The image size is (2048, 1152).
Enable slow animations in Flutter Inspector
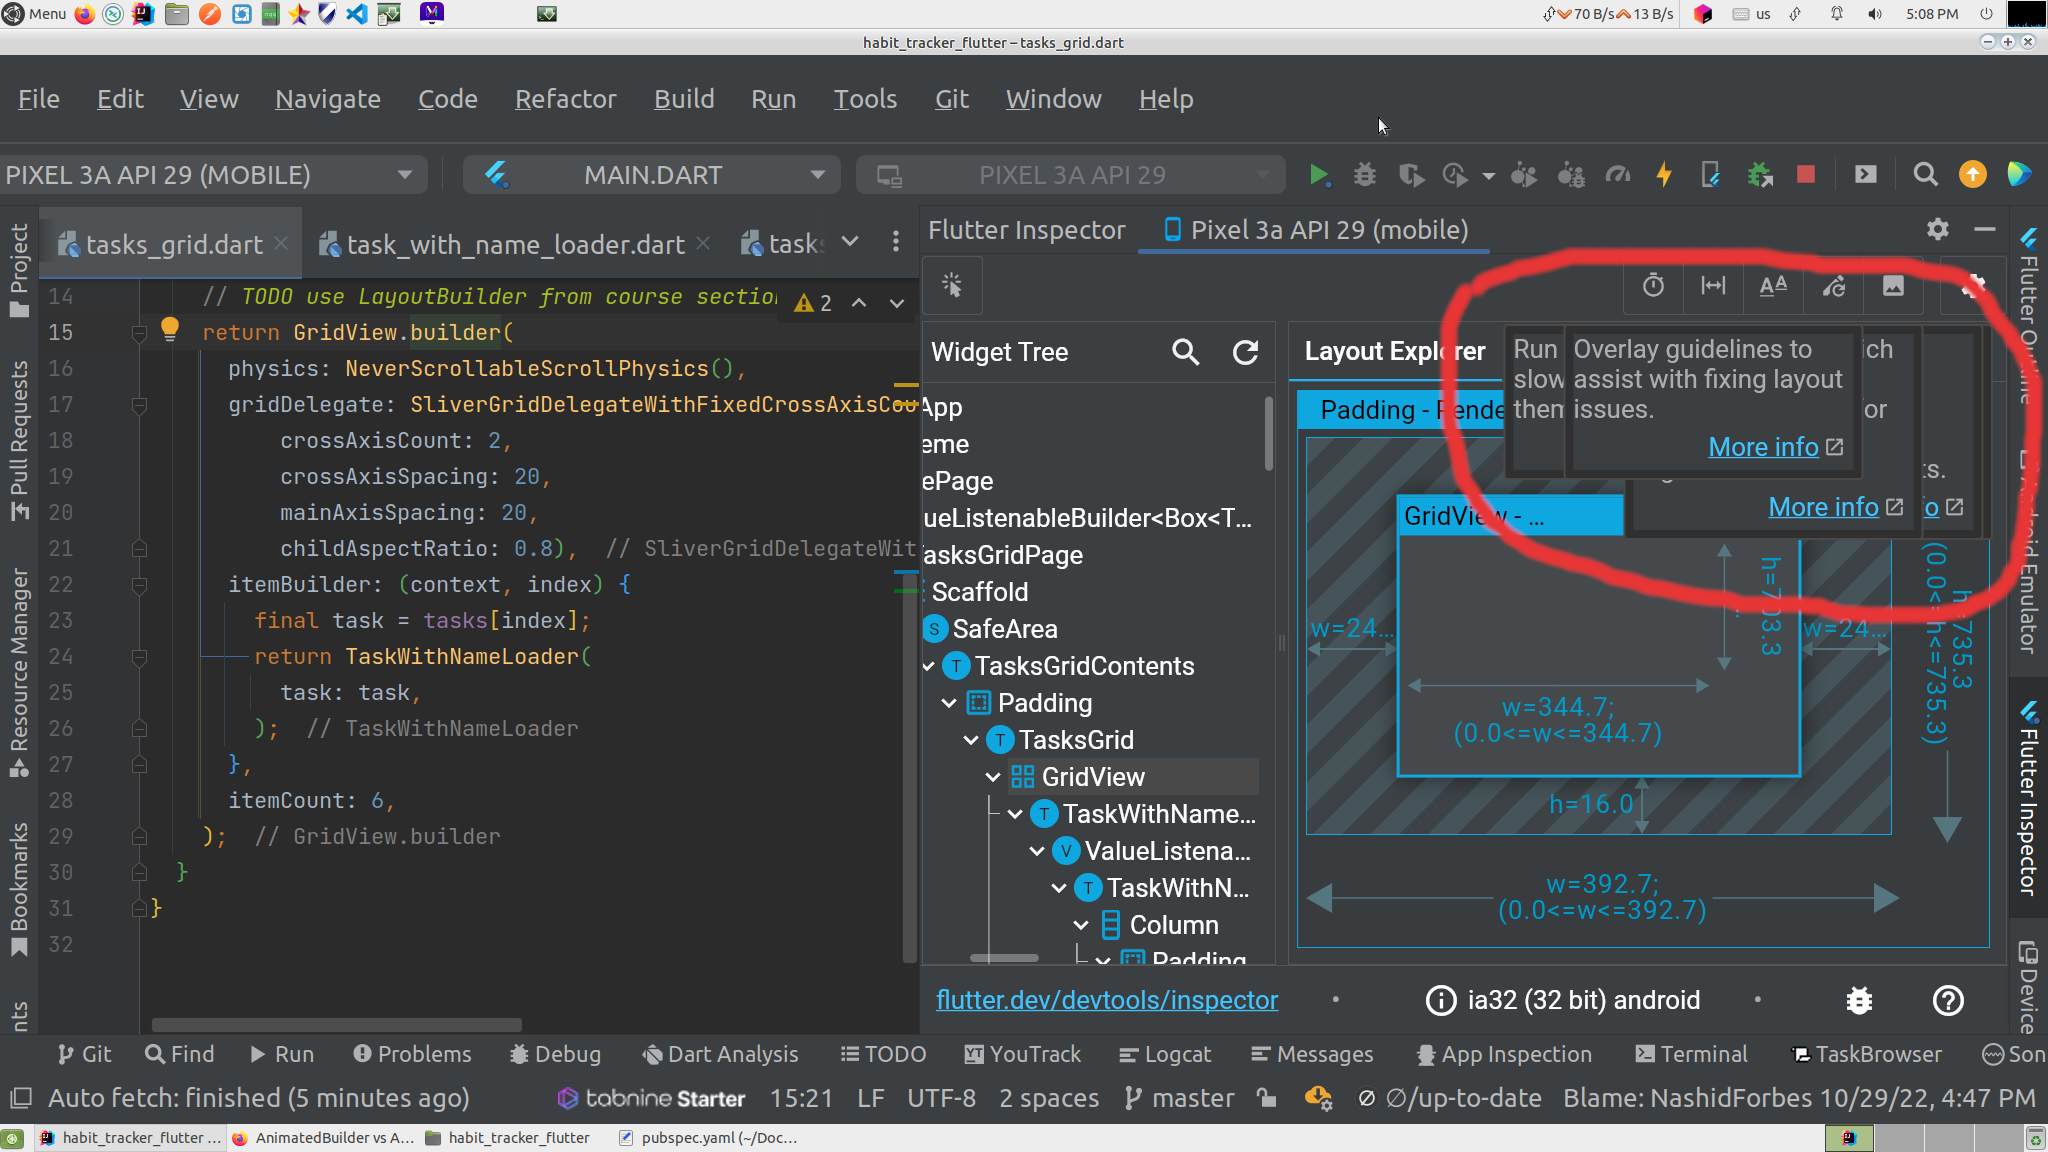click(1653, 287)
